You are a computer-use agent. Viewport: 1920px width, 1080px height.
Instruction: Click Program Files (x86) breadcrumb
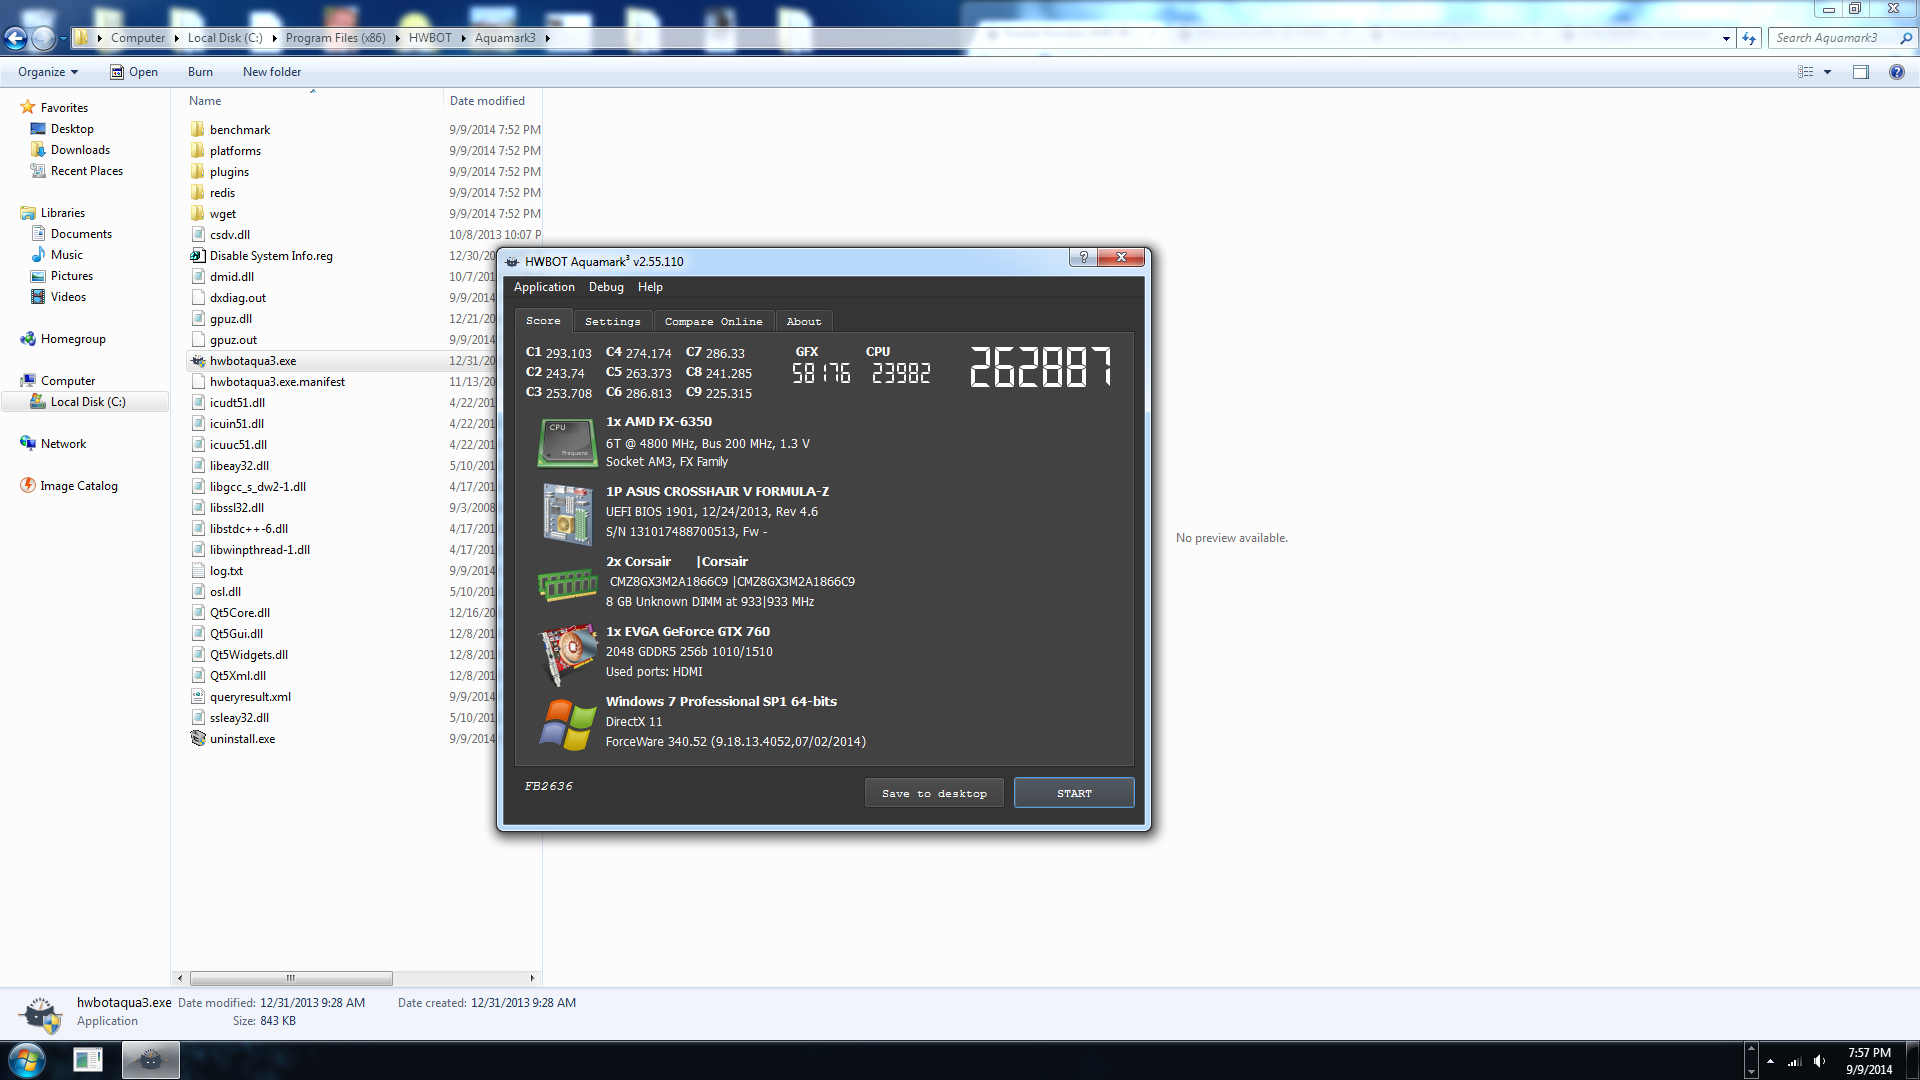pyautogui.click(x=335, y=38)
